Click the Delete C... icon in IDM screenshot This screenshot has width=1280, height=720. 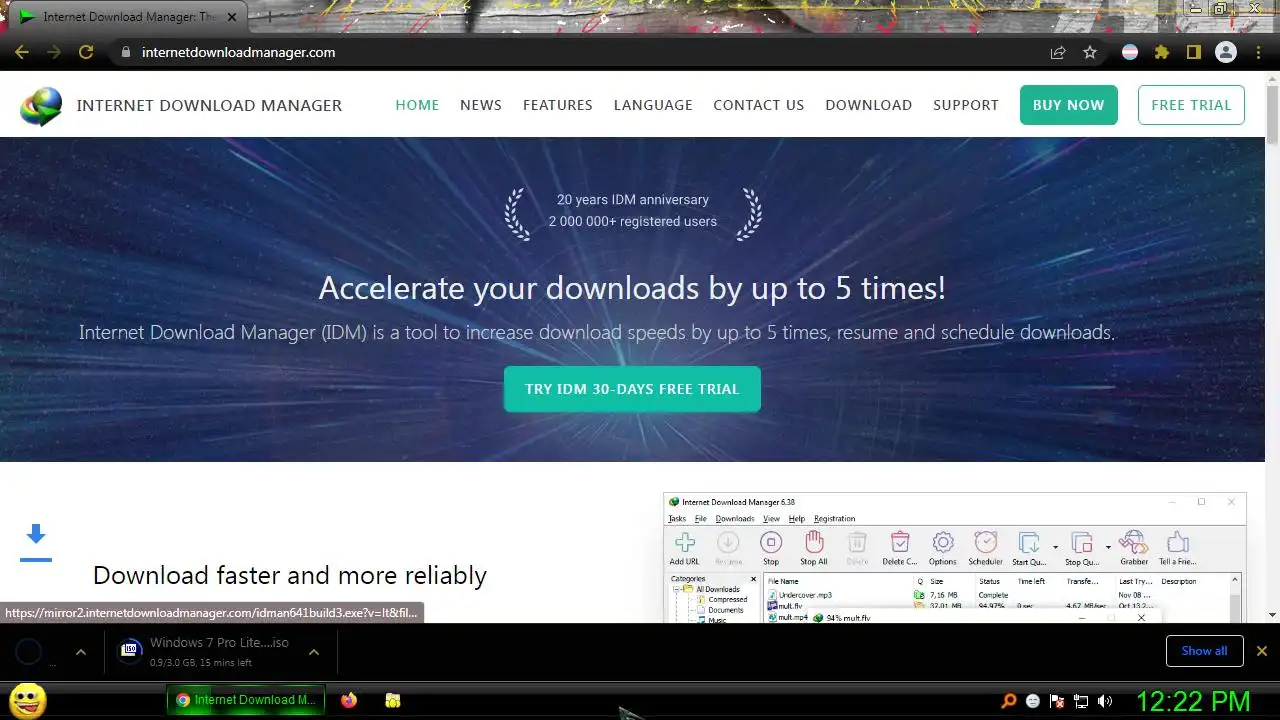tap(900, 542)
